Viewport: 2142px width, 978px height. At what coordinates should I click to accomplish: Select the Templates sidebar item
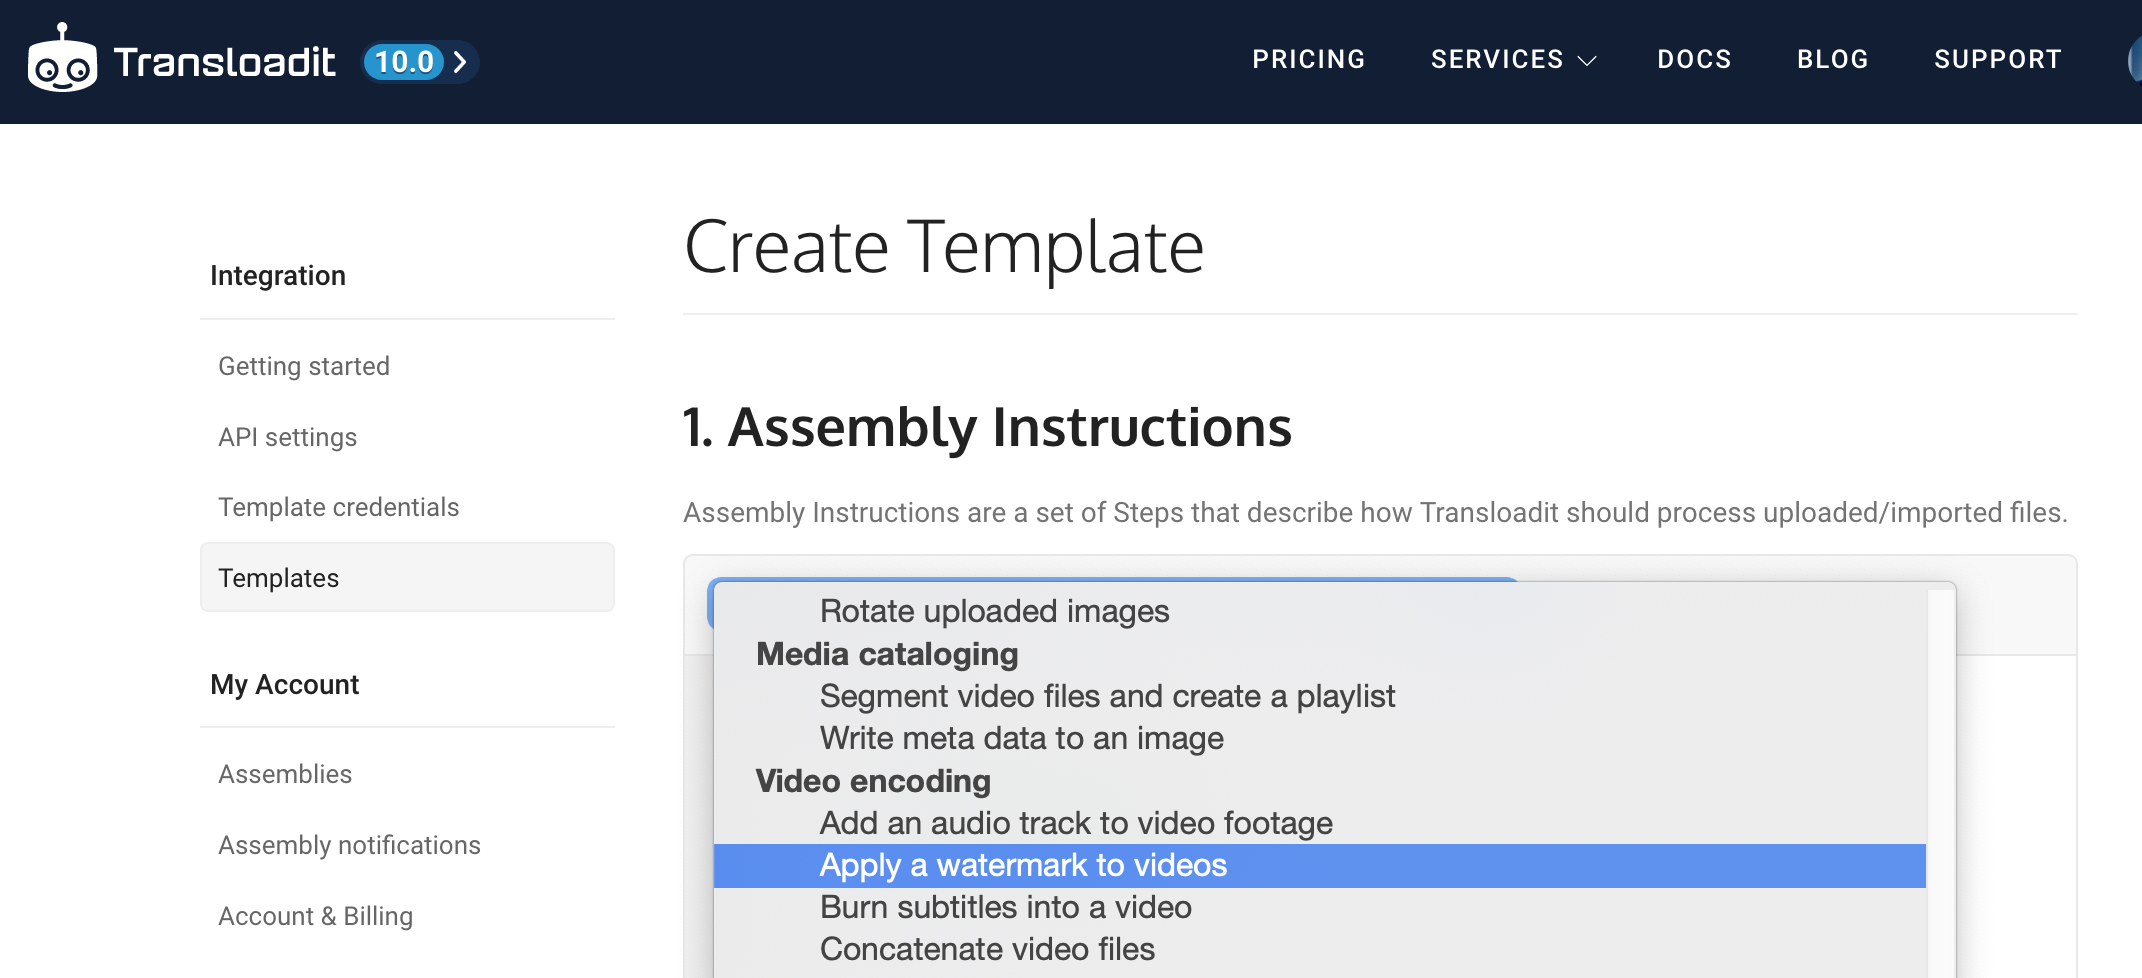[279, 578]
